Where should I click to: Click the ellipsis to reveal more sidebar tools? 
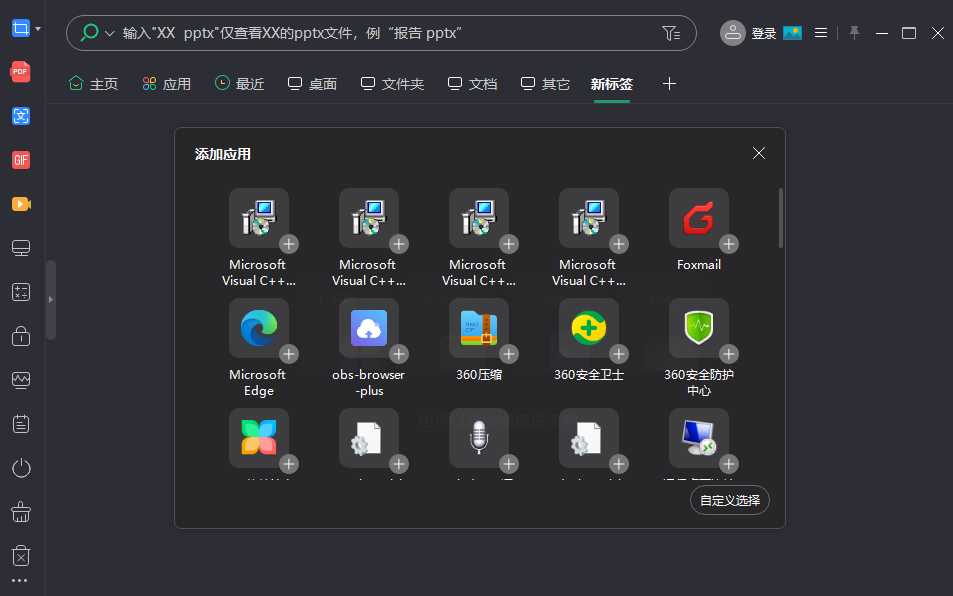pyautogui.click(x=21, y=578)
